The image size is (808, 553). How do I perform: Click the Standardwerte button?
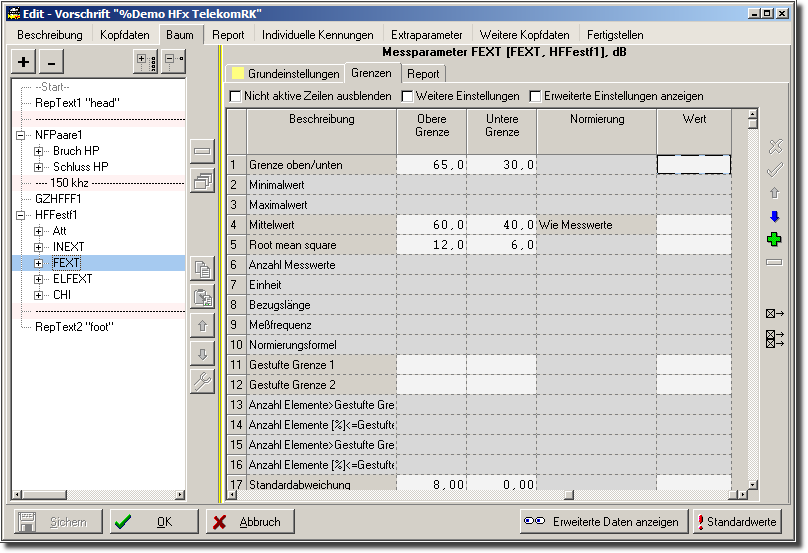[x=738, y=522]
